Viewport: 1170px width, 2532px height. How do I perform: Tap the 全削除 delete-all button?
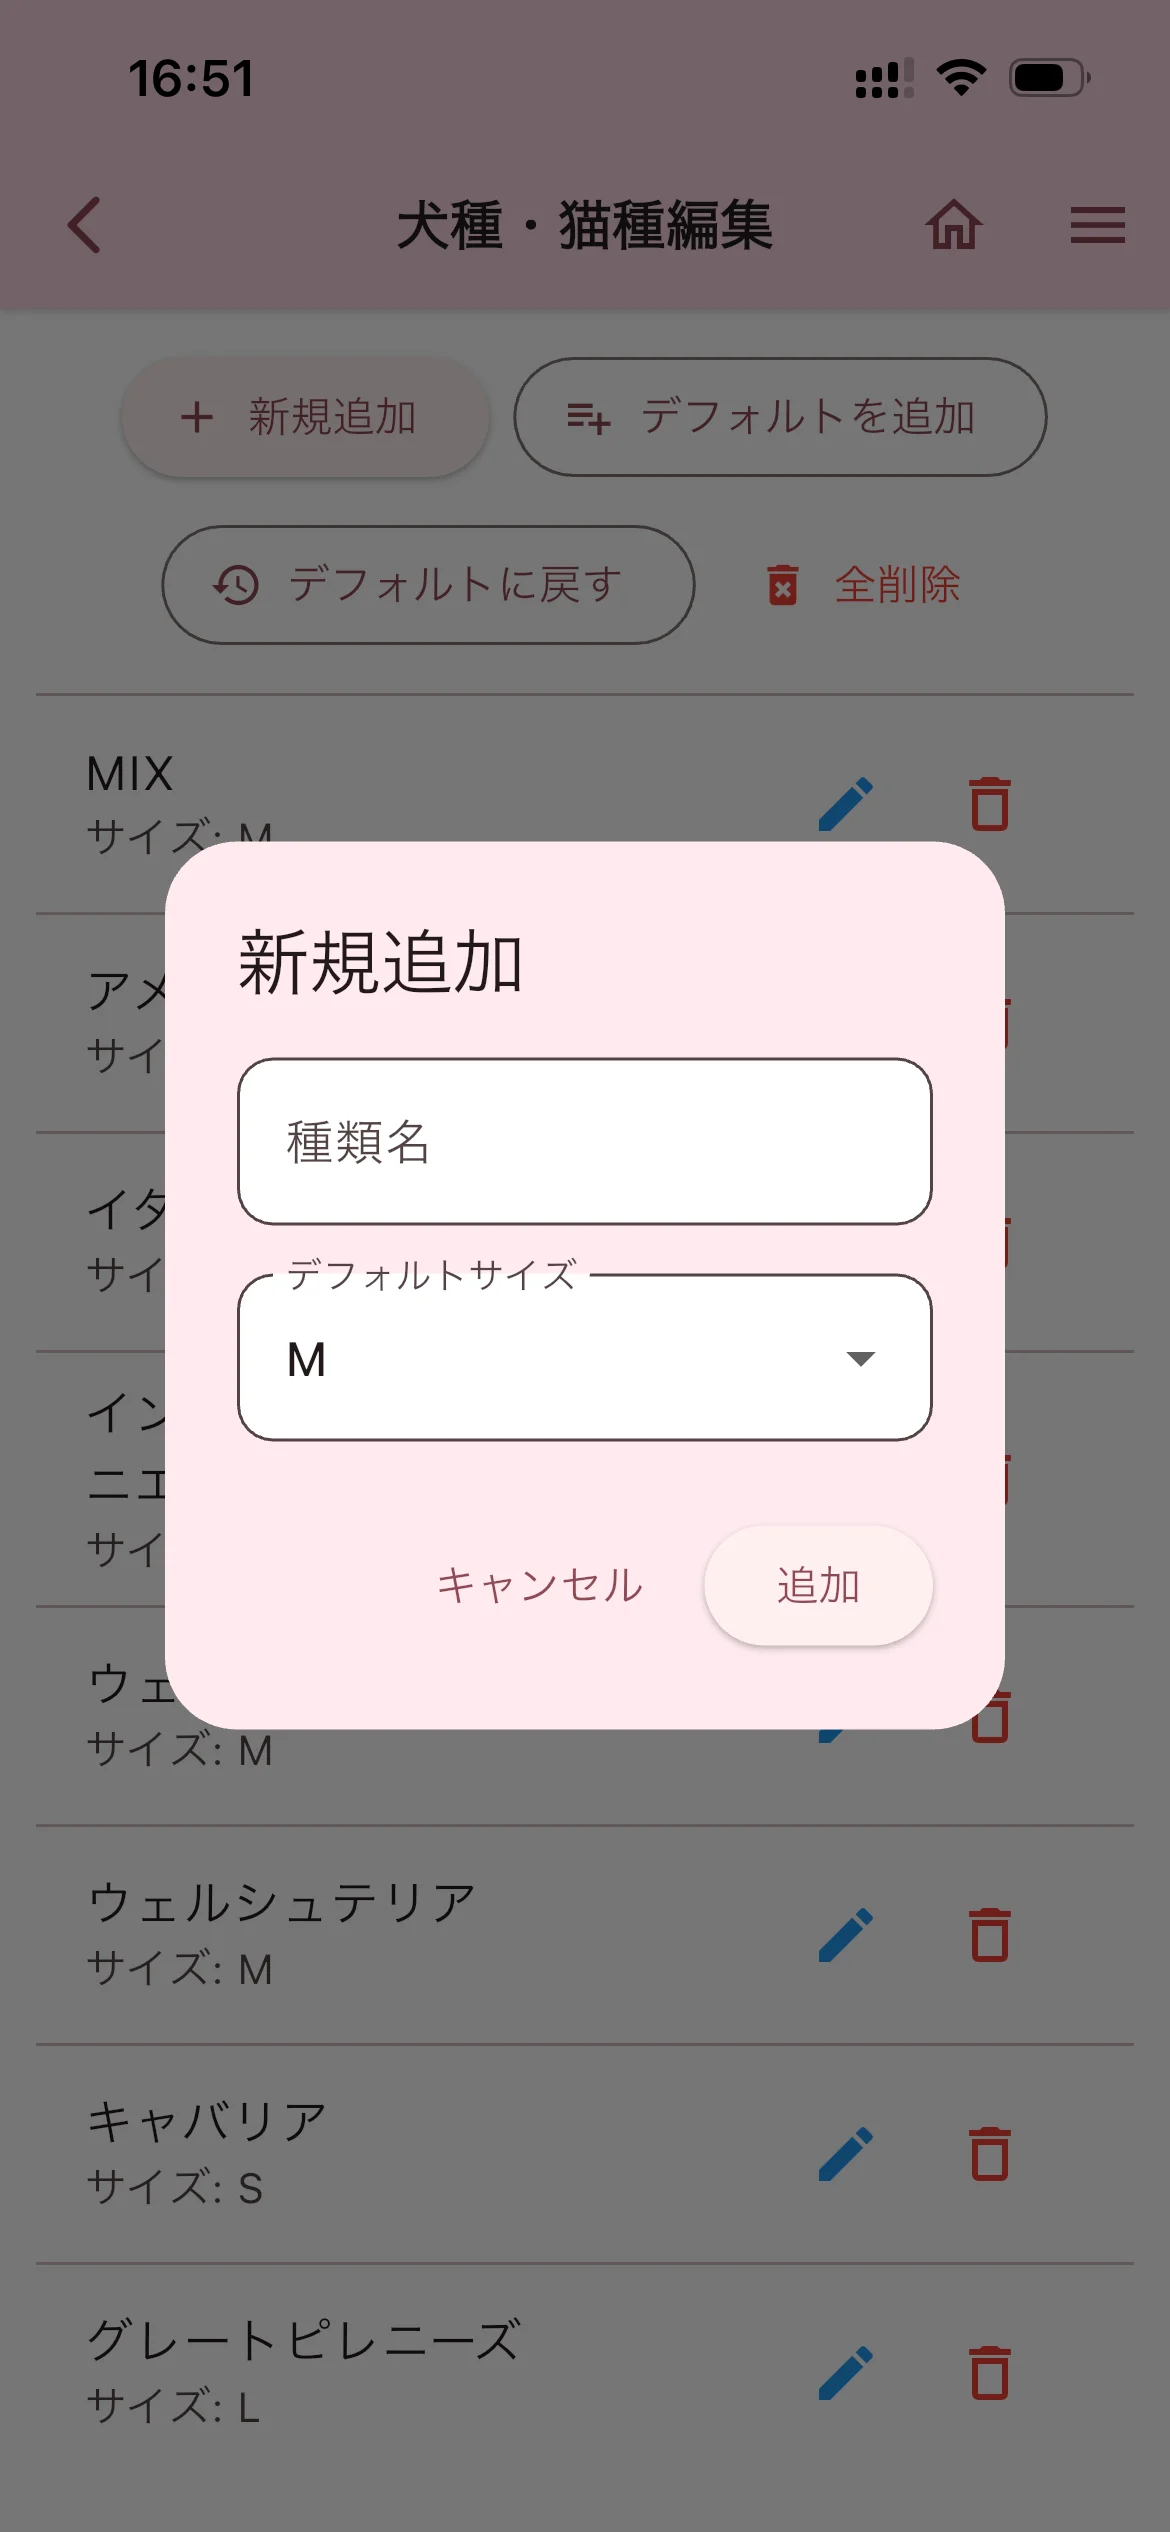point(864,585)
